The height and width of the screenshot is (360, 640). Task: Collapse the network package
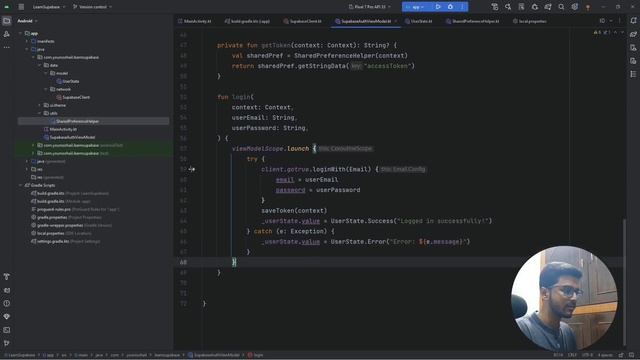[46, 89]
